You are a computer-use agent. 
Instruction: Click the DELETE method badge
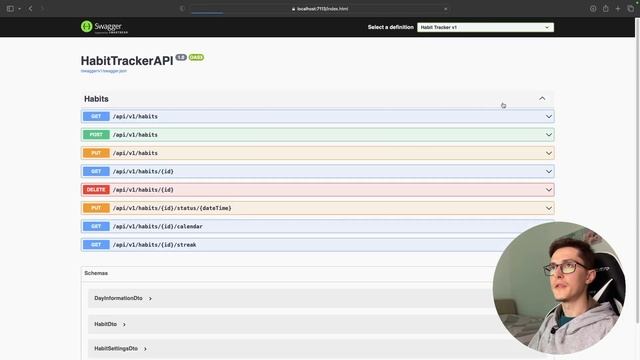96,190
